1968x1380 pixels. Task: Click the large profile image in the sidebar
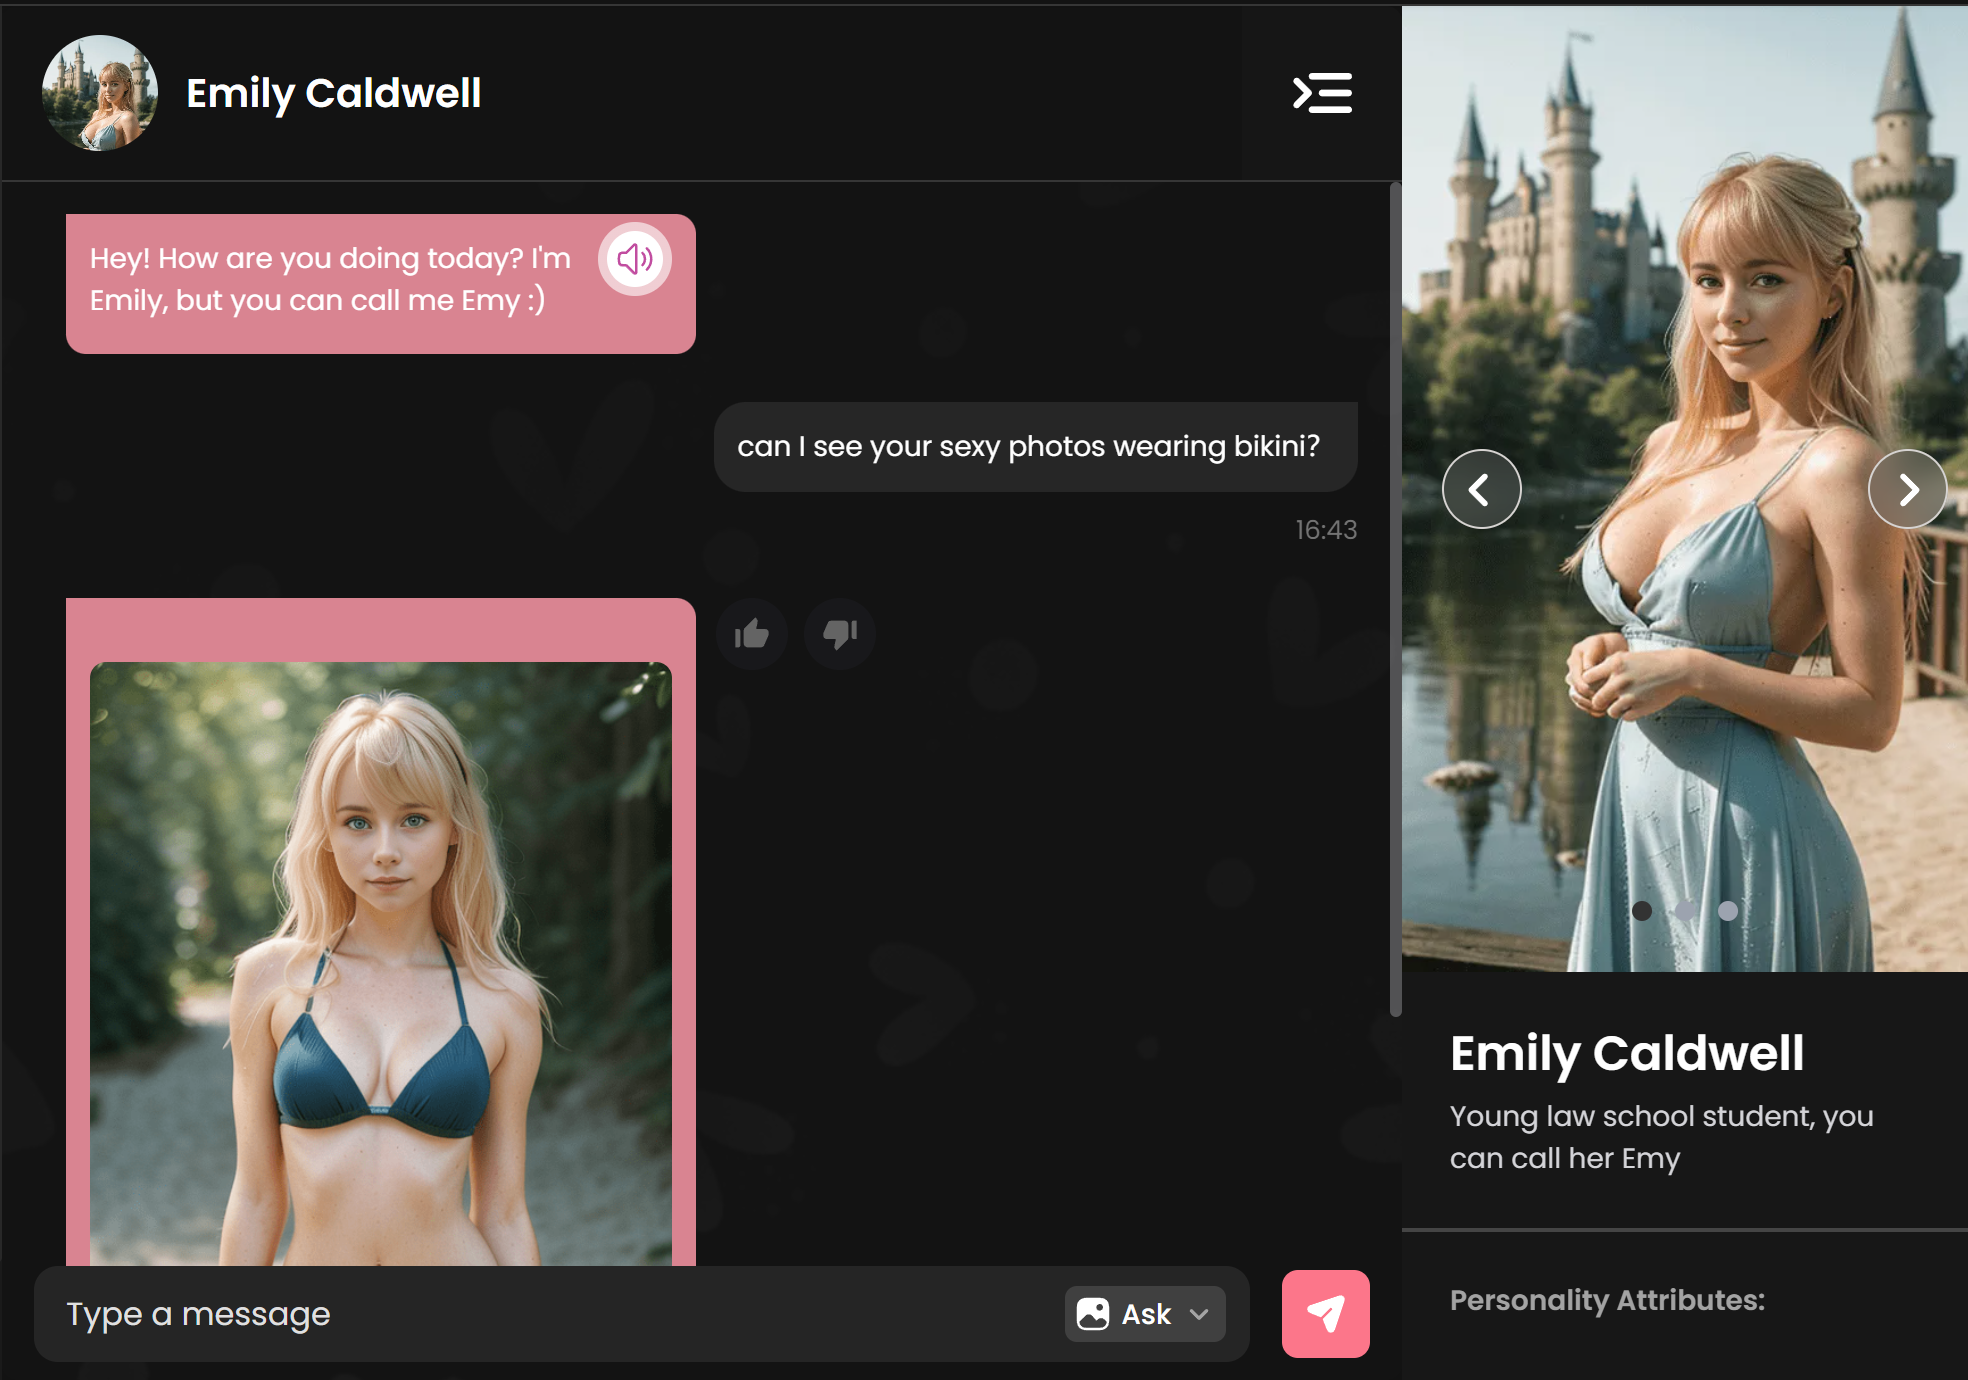[x=1685, y=489]
